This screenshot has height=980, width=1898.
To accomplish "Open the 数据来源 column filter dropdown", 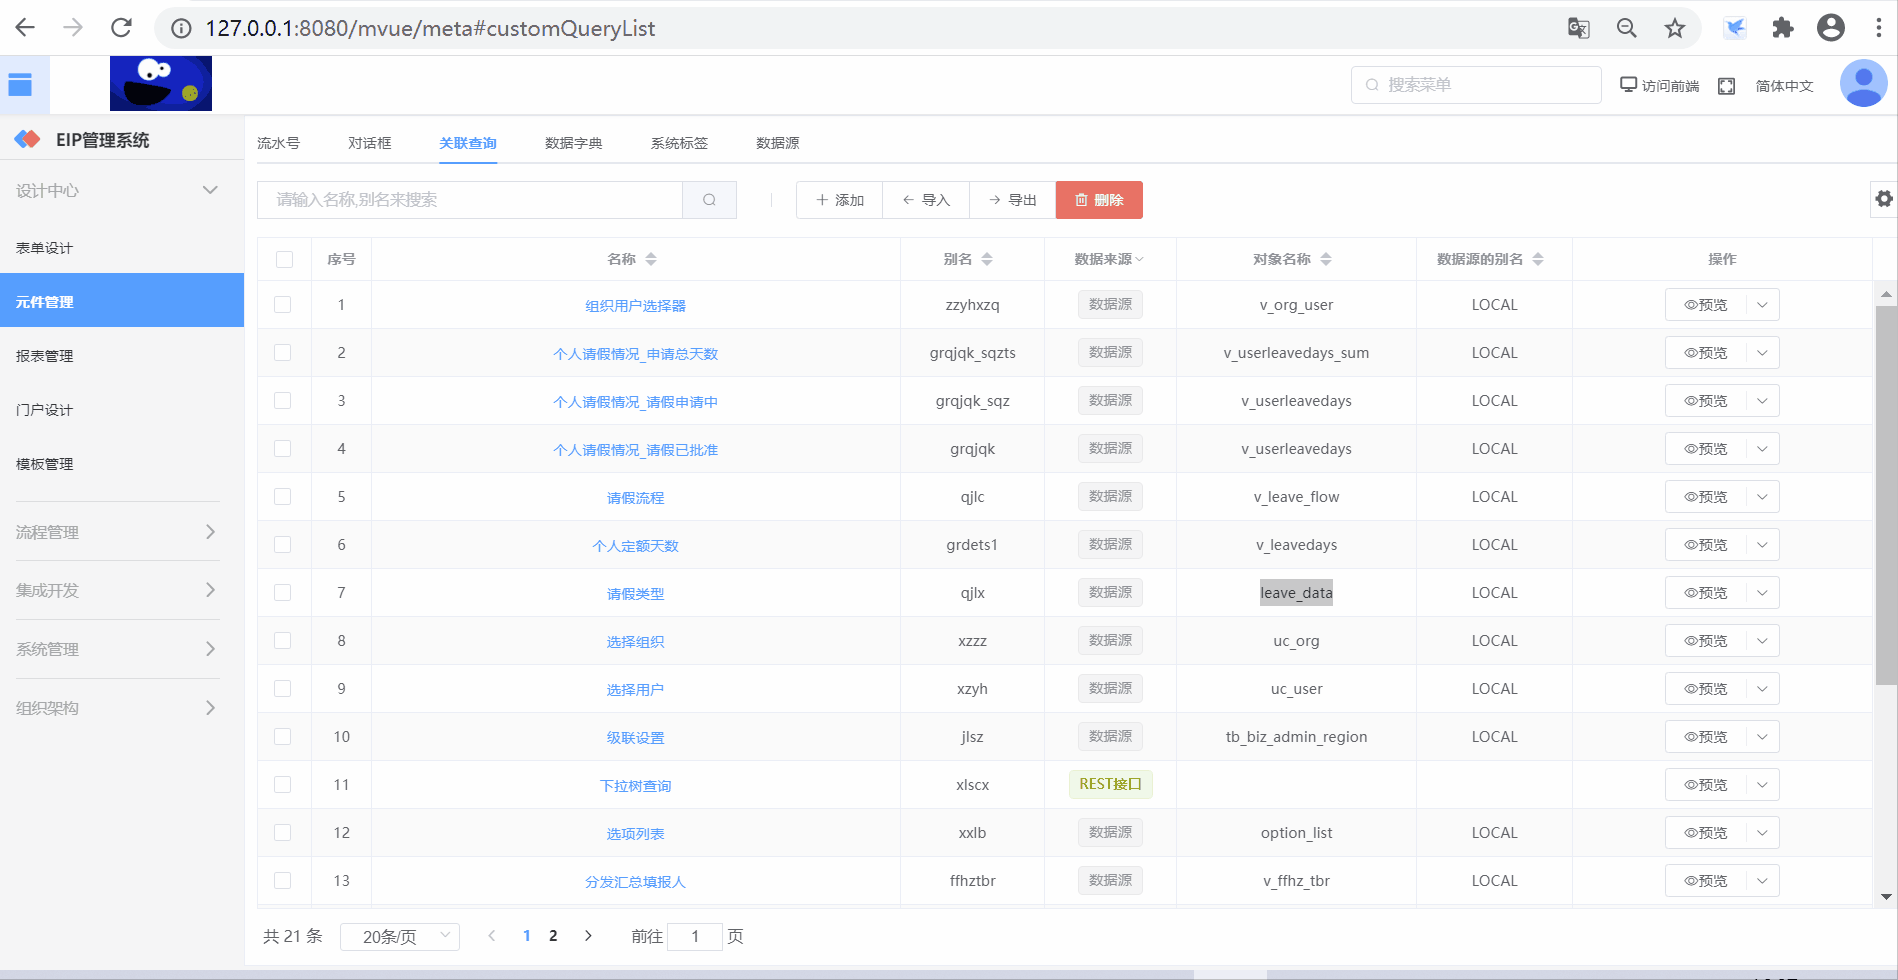I will (x=1139, y=259).
